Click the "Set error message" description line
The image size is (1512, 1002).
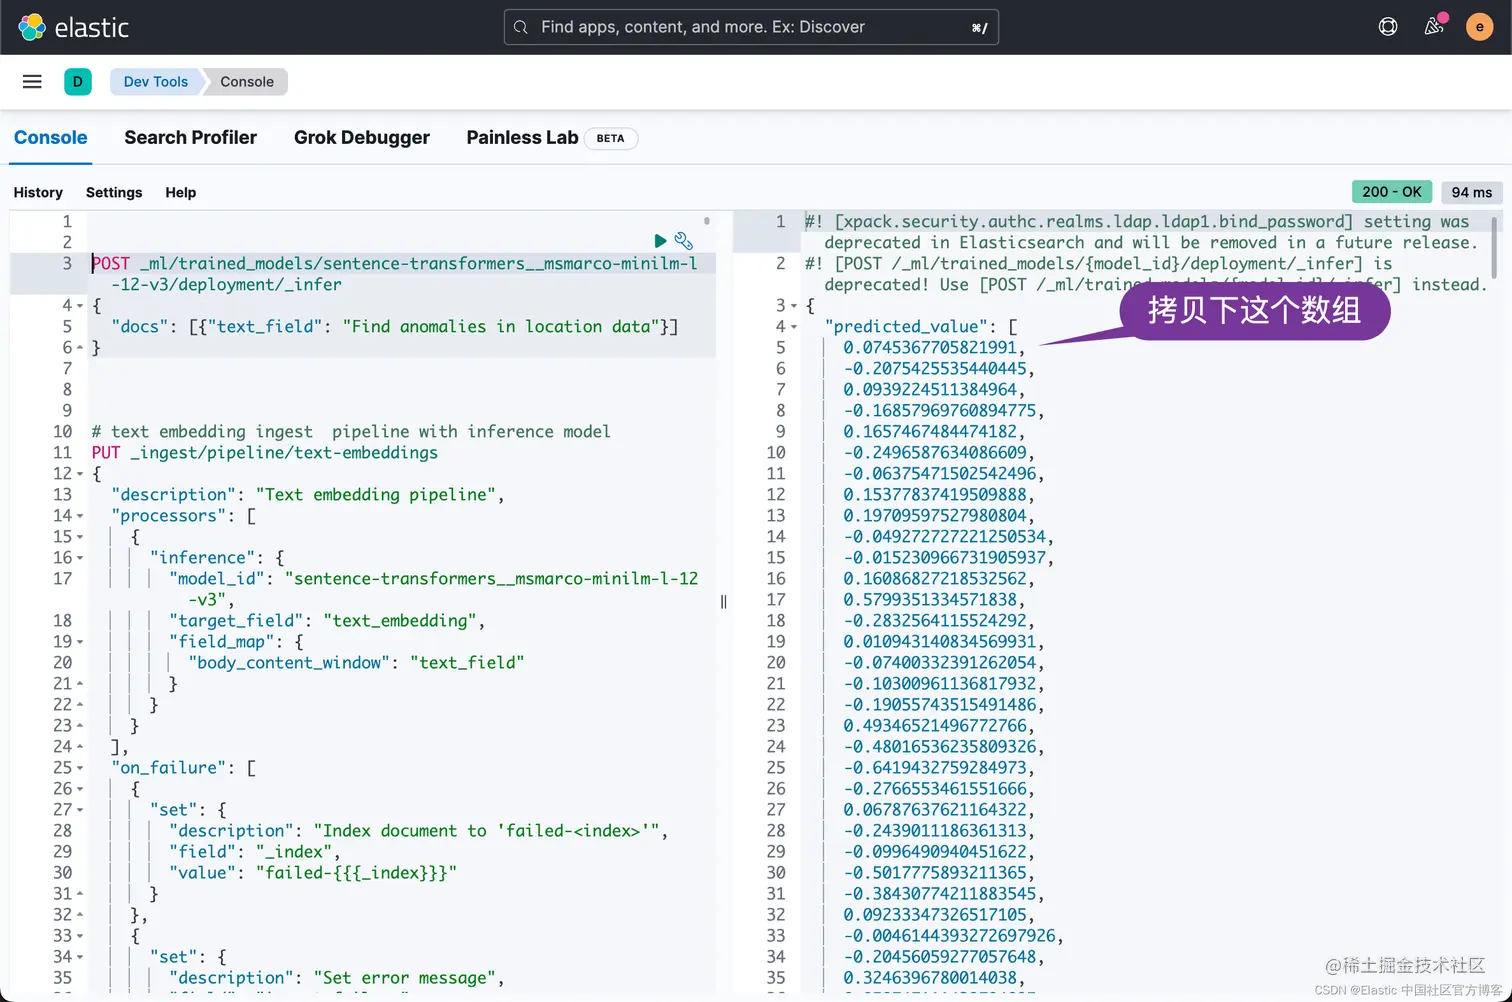coord(337,978)
